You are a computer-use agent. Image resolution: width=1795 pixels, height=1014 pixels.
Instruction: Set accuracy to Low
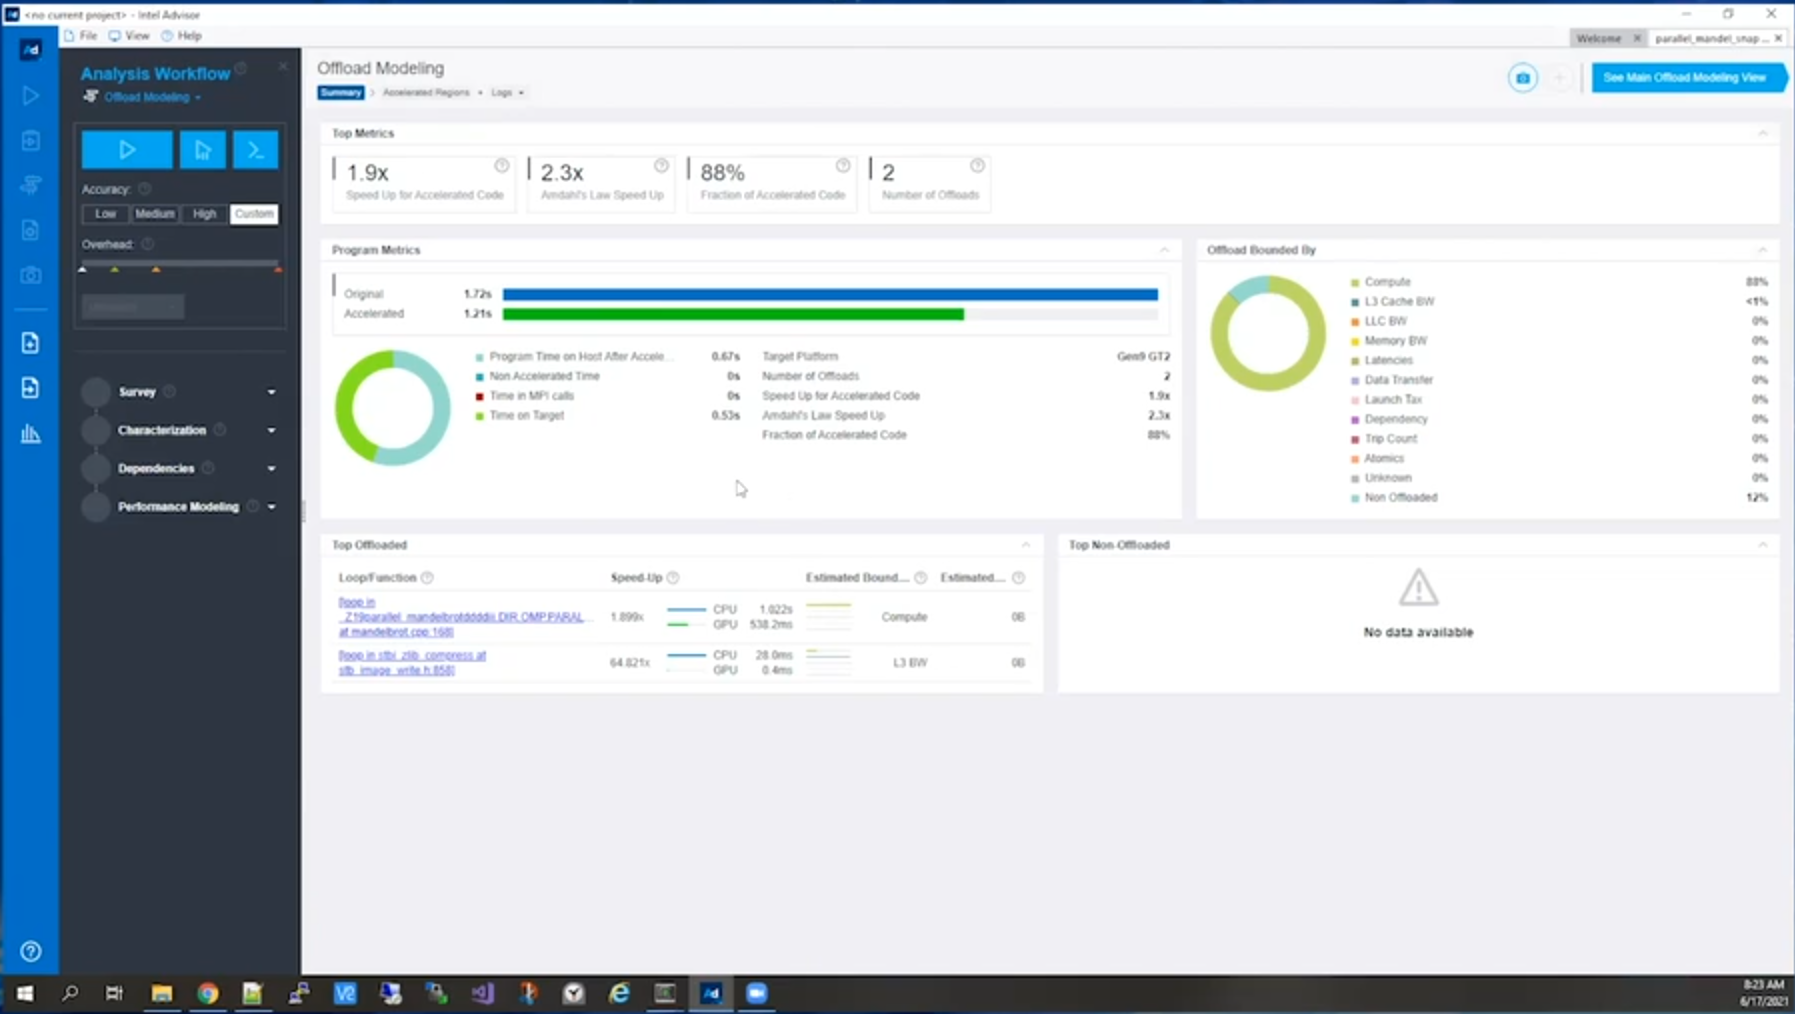point(105,214)
